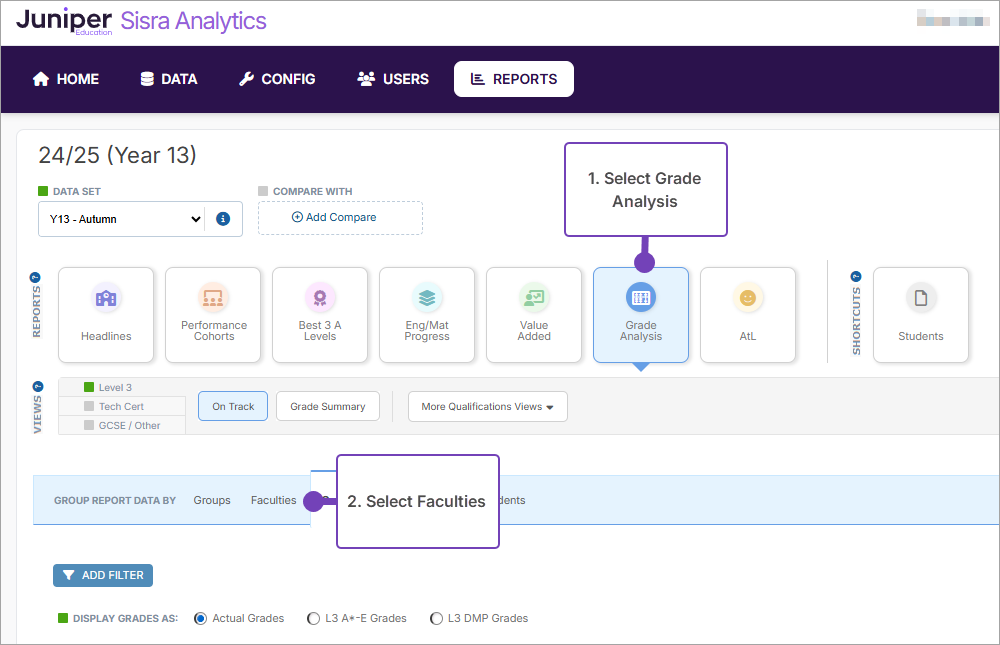Viewport: 1000px width, 645px height.
Task: Open the Best 3 A Levels report
Action: 320,314
